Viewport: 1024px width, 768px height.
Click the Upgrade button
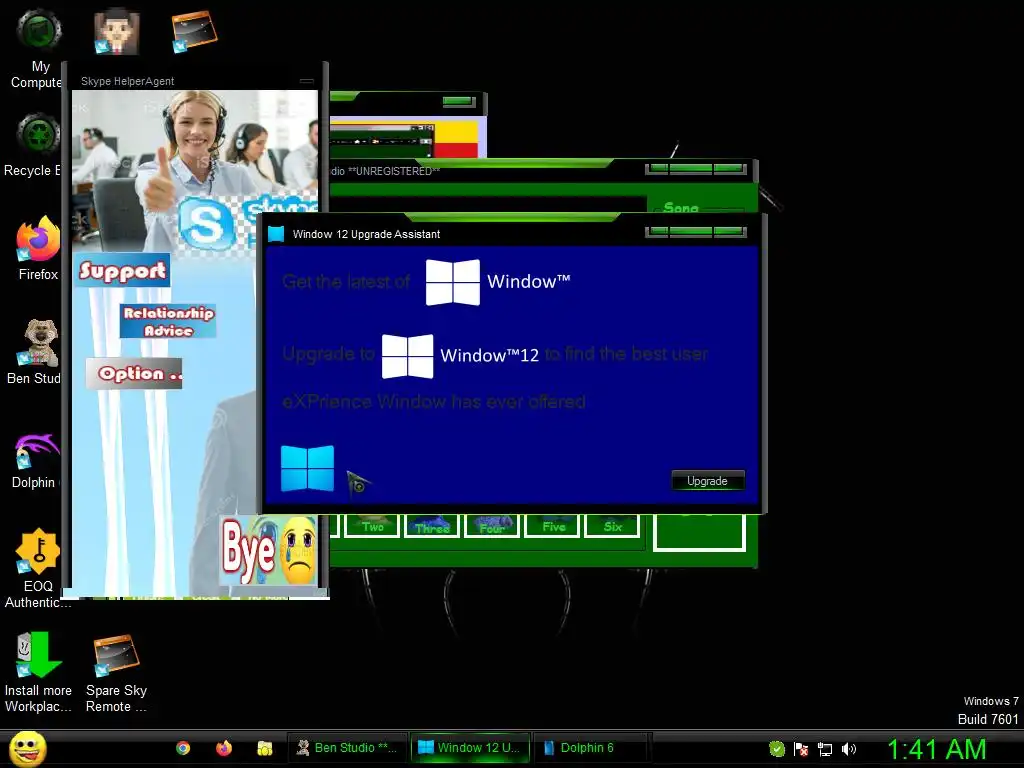pyautogui.click(x=708, y=481)
